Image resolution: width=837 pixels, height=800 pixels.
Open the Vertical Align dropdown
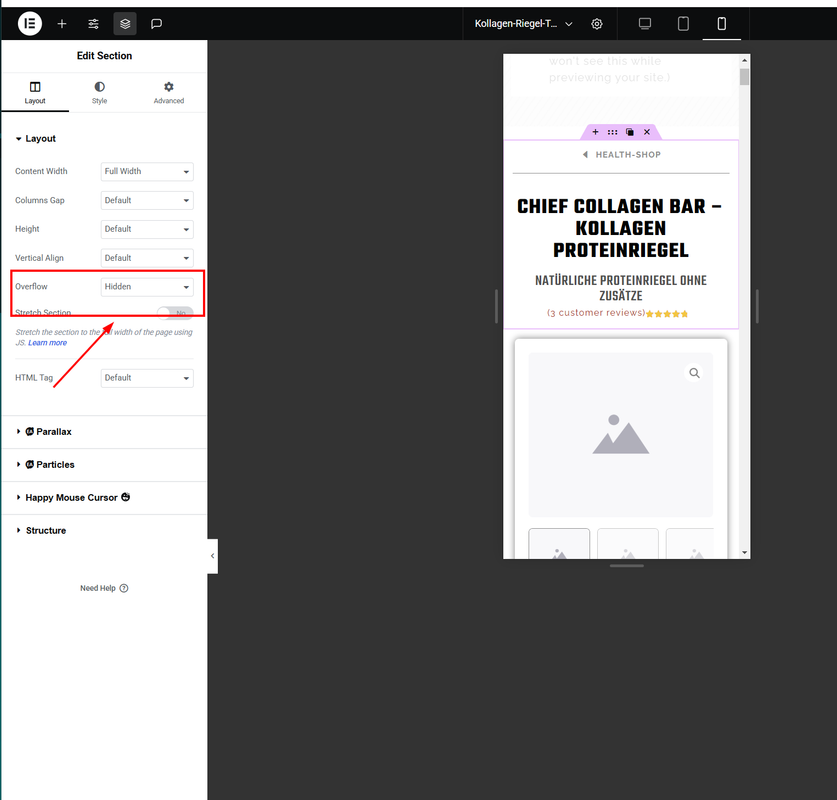point(147,258)
